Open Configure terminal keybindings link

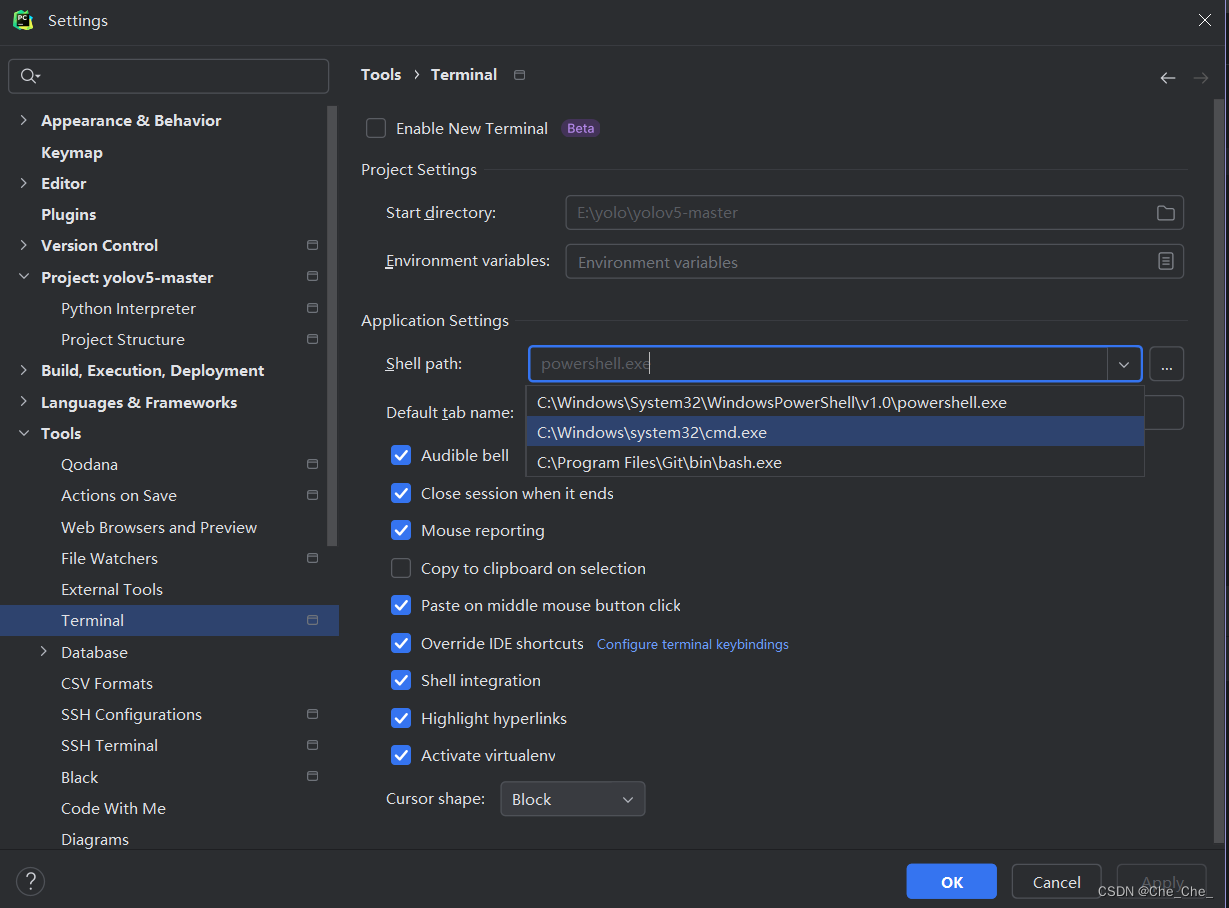(x=692, y=644)
